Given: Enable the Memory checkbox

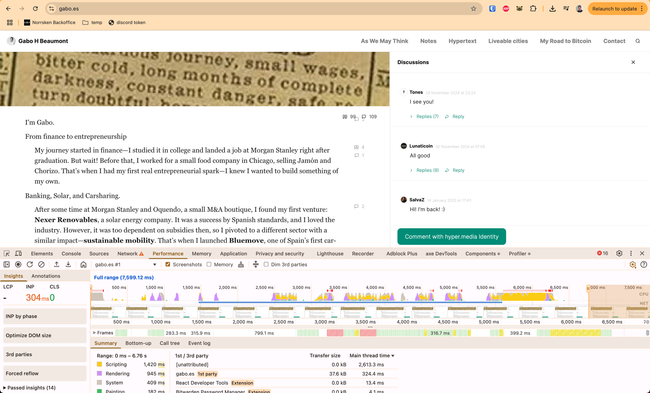Looking at the screenshot, I should click(209, 264).
